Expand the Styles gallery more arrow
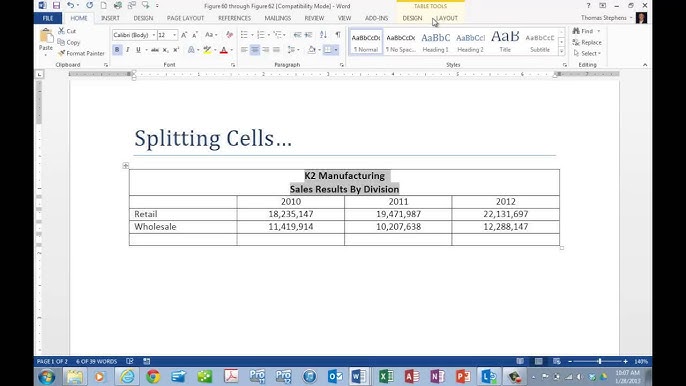 click(x=561, y=52)
